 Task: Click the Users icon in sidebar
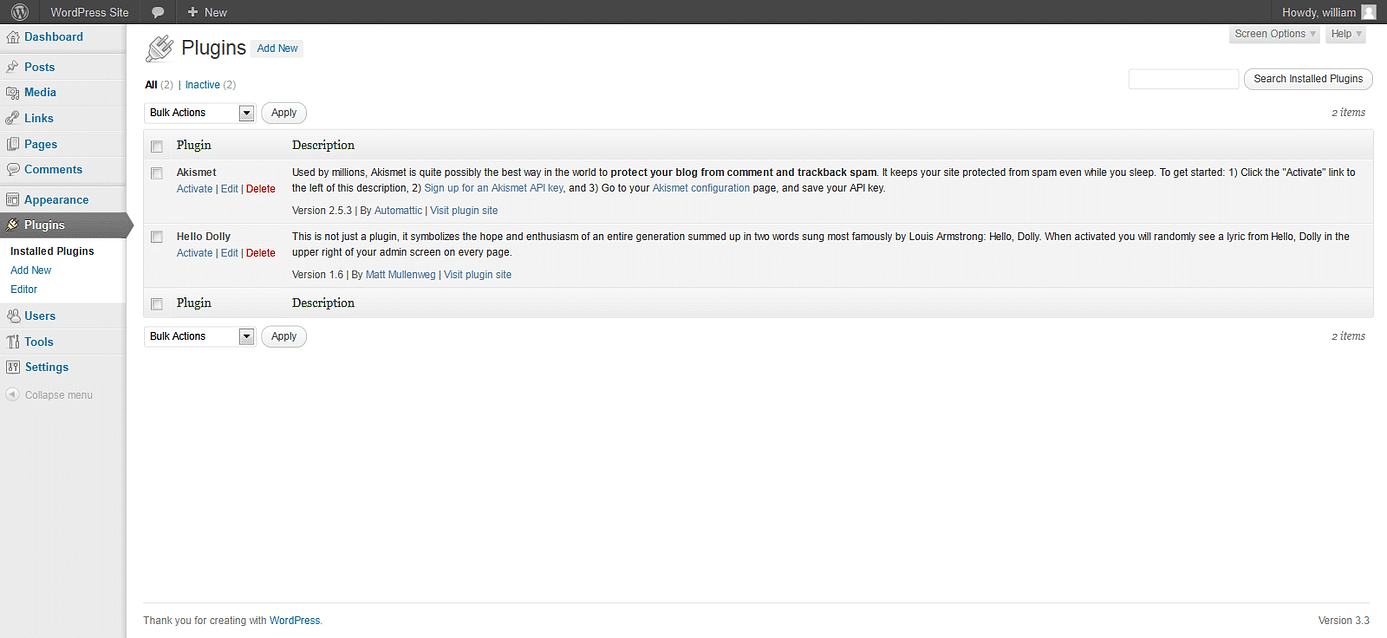click(x=13, y=316)
